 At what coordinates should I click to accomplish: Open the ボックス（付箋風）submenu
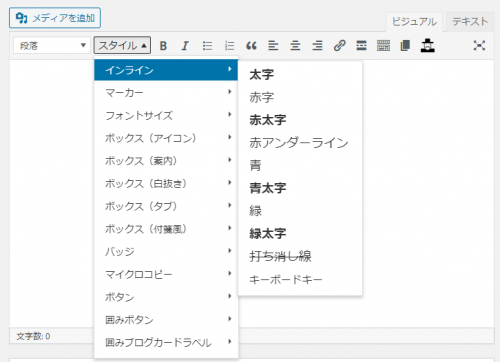[x=166, y=229]
